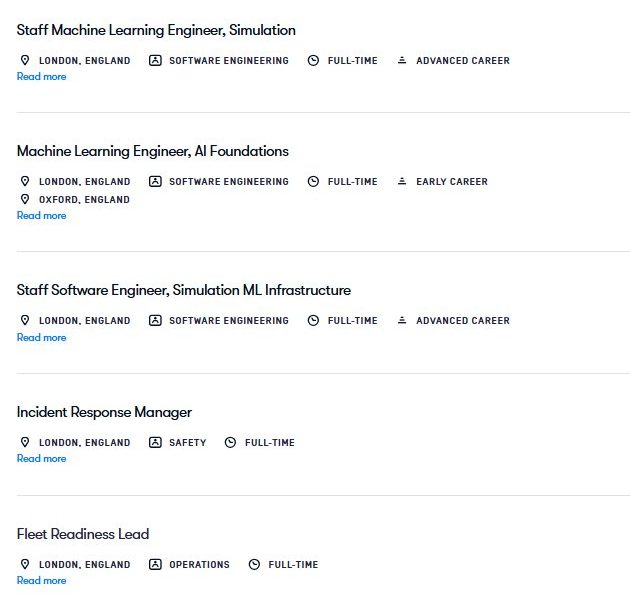Open Read more for Simulation ML Infrastructure job
Viewport: 630px width, 606px height.
click(x=41, y=338)
